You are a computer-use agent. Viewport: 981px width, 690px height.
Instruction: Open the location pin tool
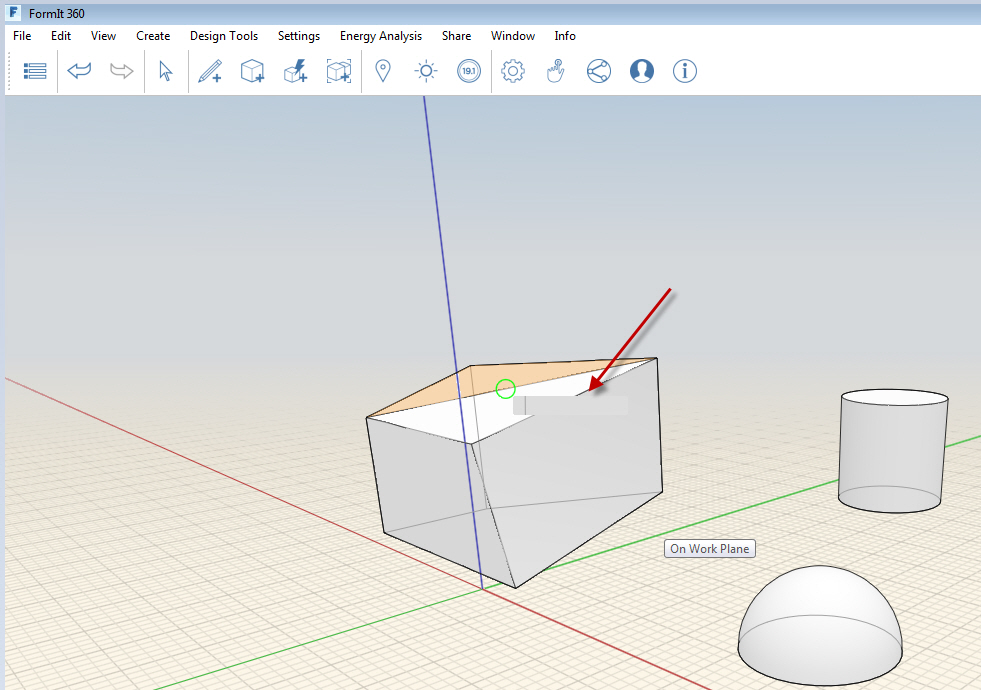click(383, 71)
